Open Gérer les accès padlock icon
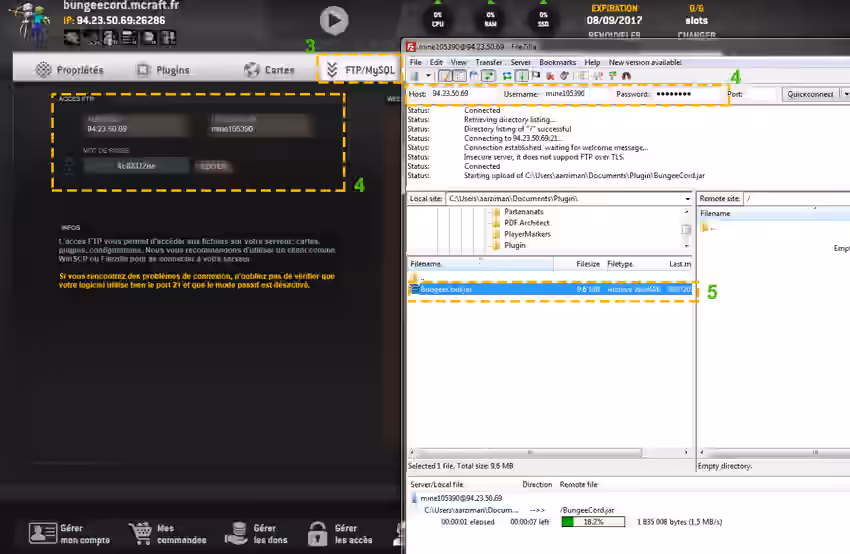 (x=318, y=534)
